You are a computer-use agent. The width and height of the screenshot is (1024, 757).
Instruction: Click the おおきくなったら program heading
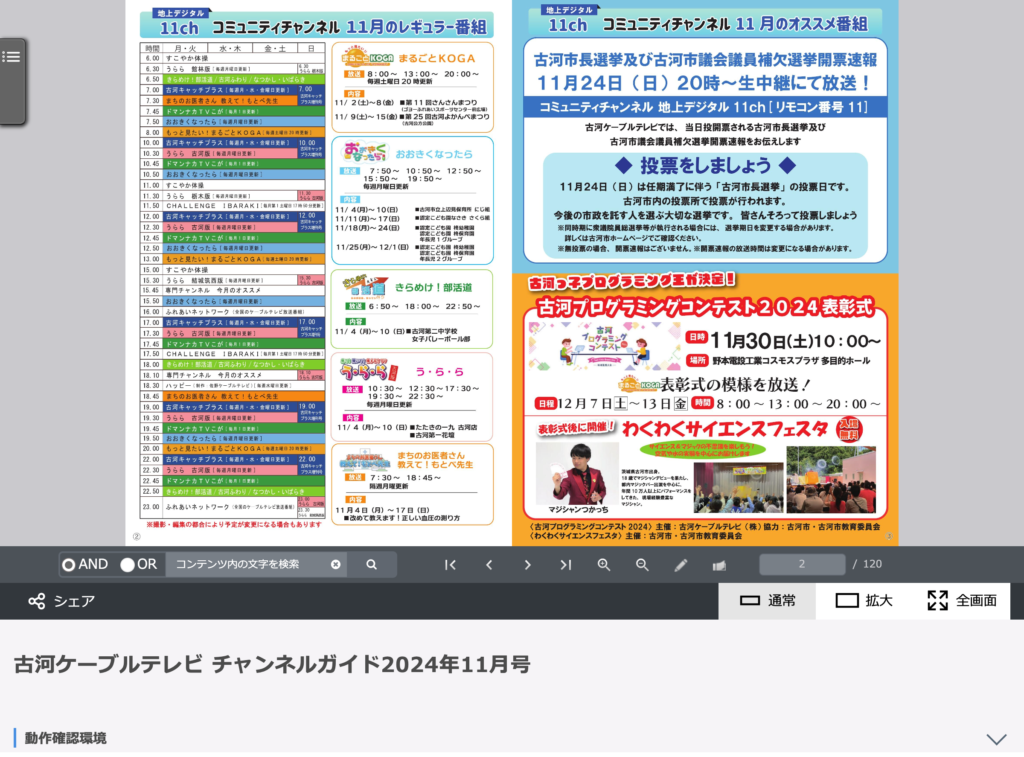tap(434, 154)
